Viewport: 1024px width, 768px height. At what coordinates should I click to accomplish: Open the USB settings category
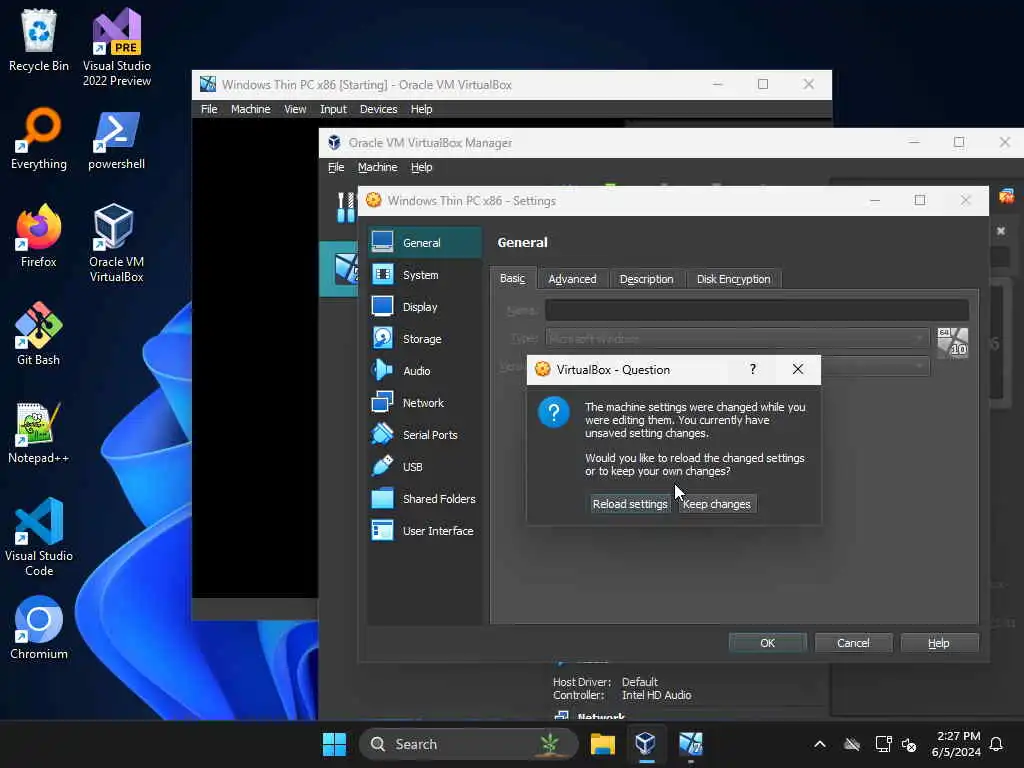click(424, 466)
